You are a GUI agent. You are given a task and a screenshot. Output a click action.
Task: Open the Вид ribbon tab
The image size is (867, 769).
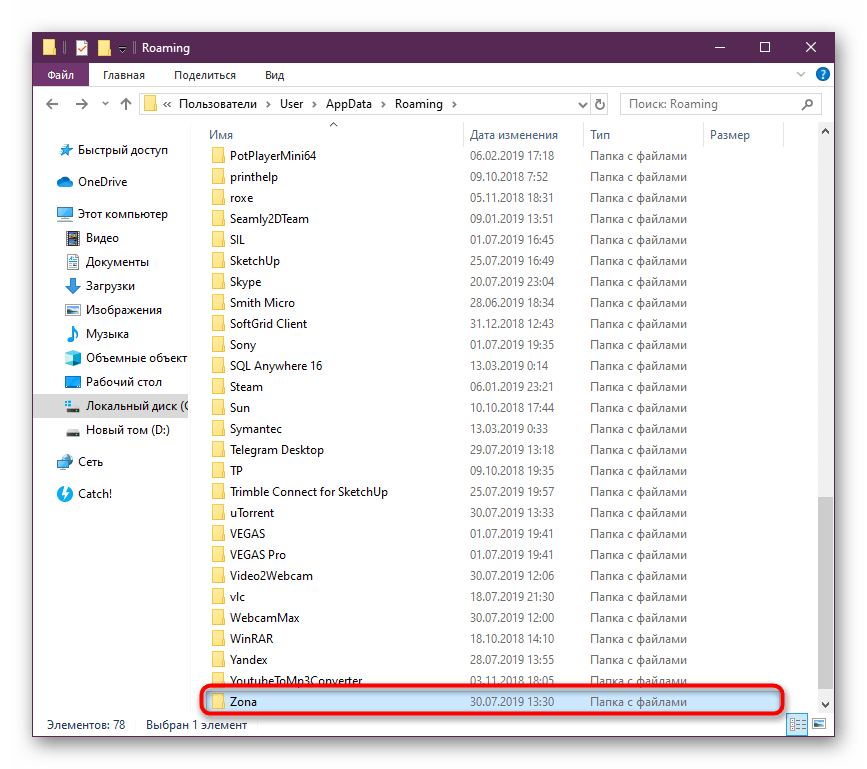(x=274, y=75)
